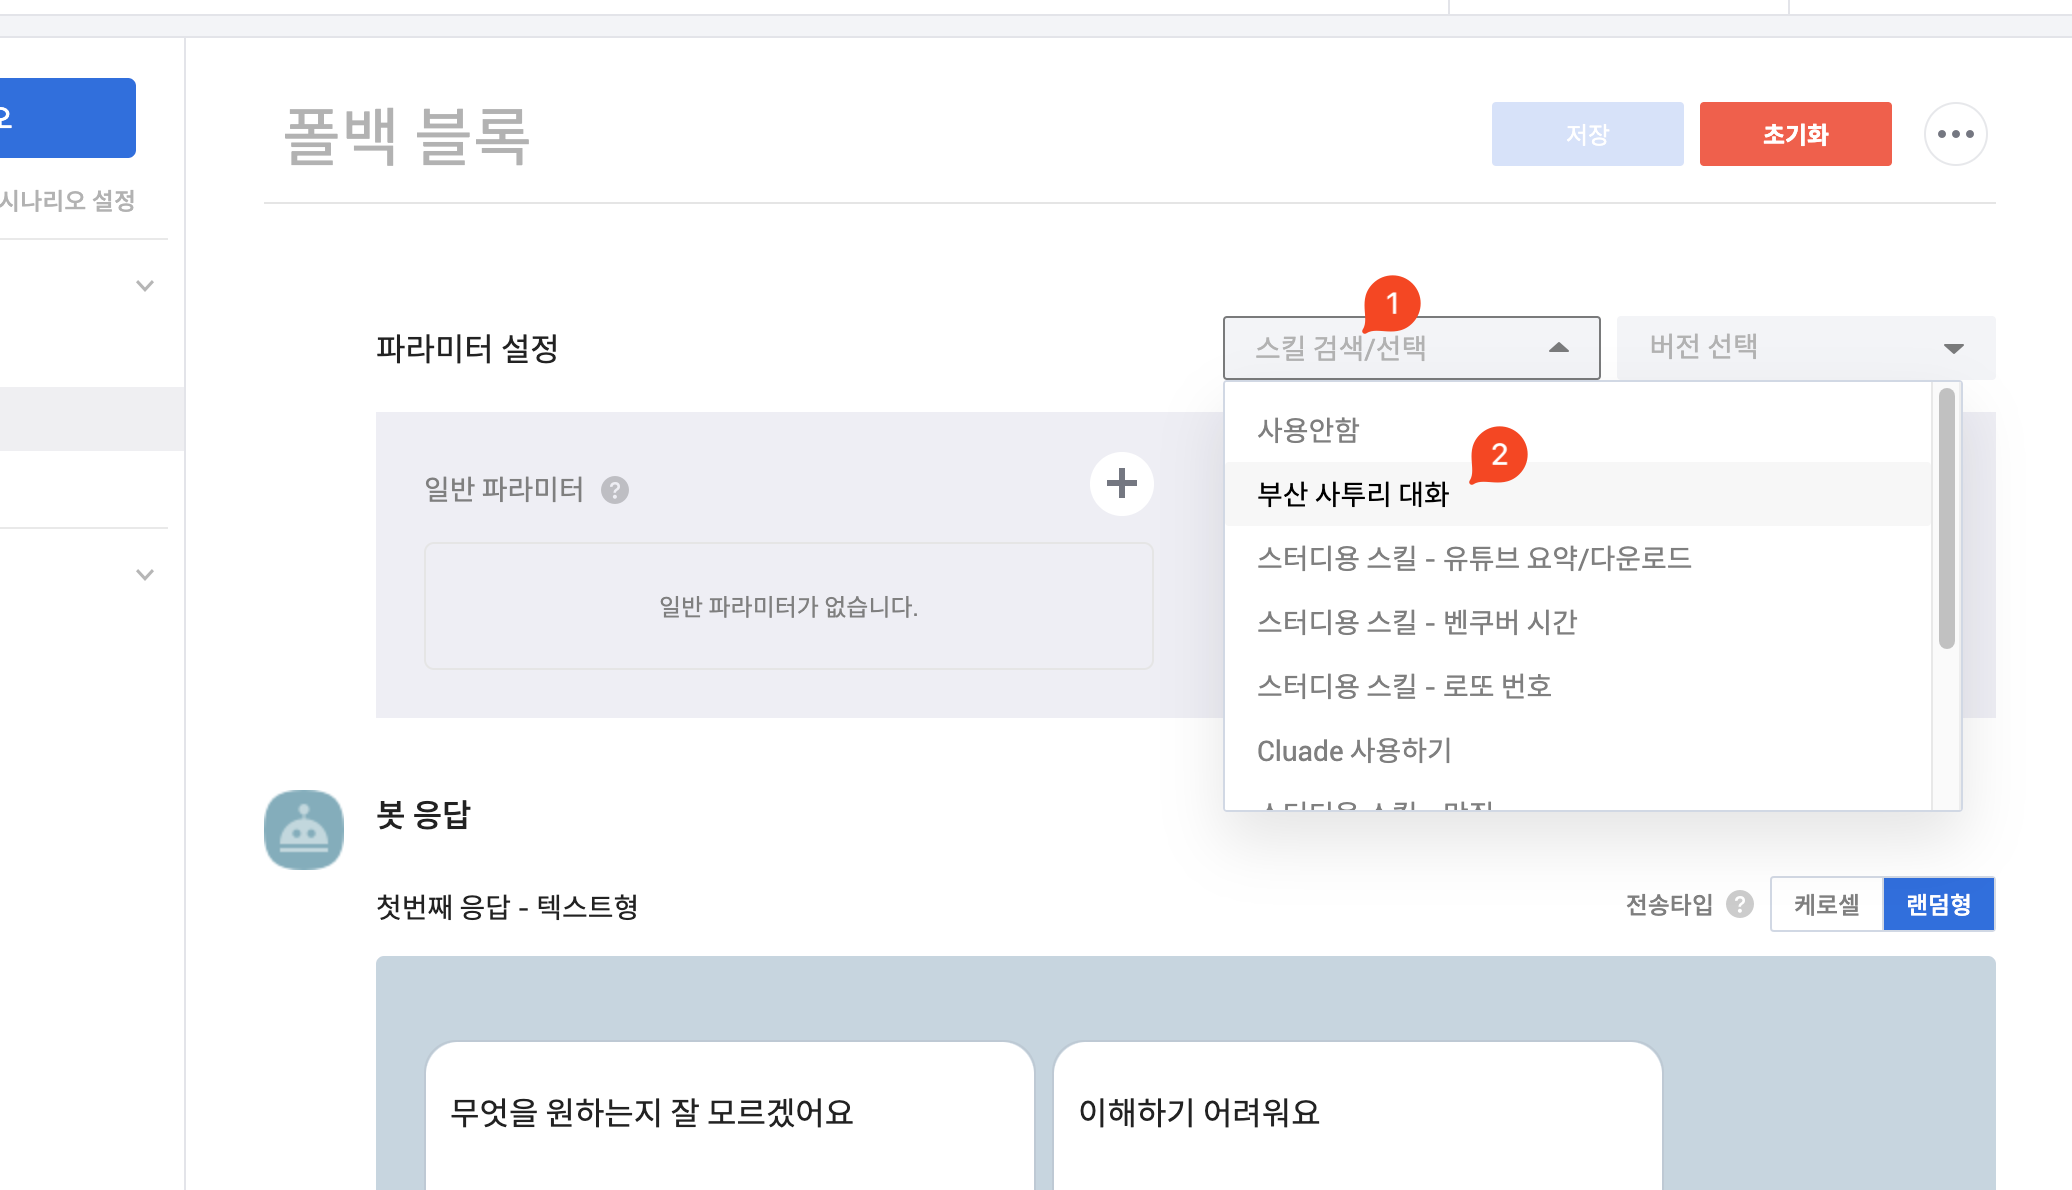The height and width of the screenshot is (1190, 2072).
Task: Click the bot avatar icon
Action: 304,830
